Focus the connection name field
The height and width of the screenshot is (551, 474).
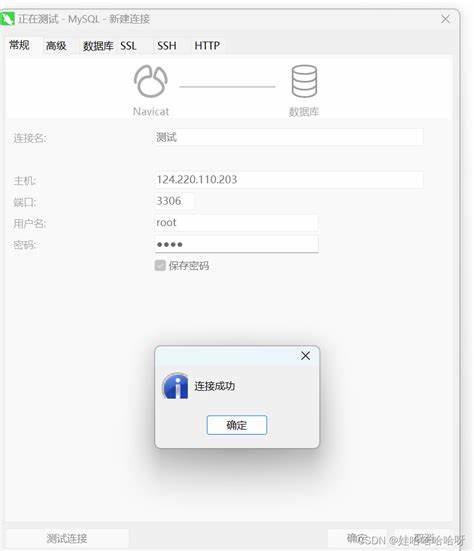[x=288, y=137]
